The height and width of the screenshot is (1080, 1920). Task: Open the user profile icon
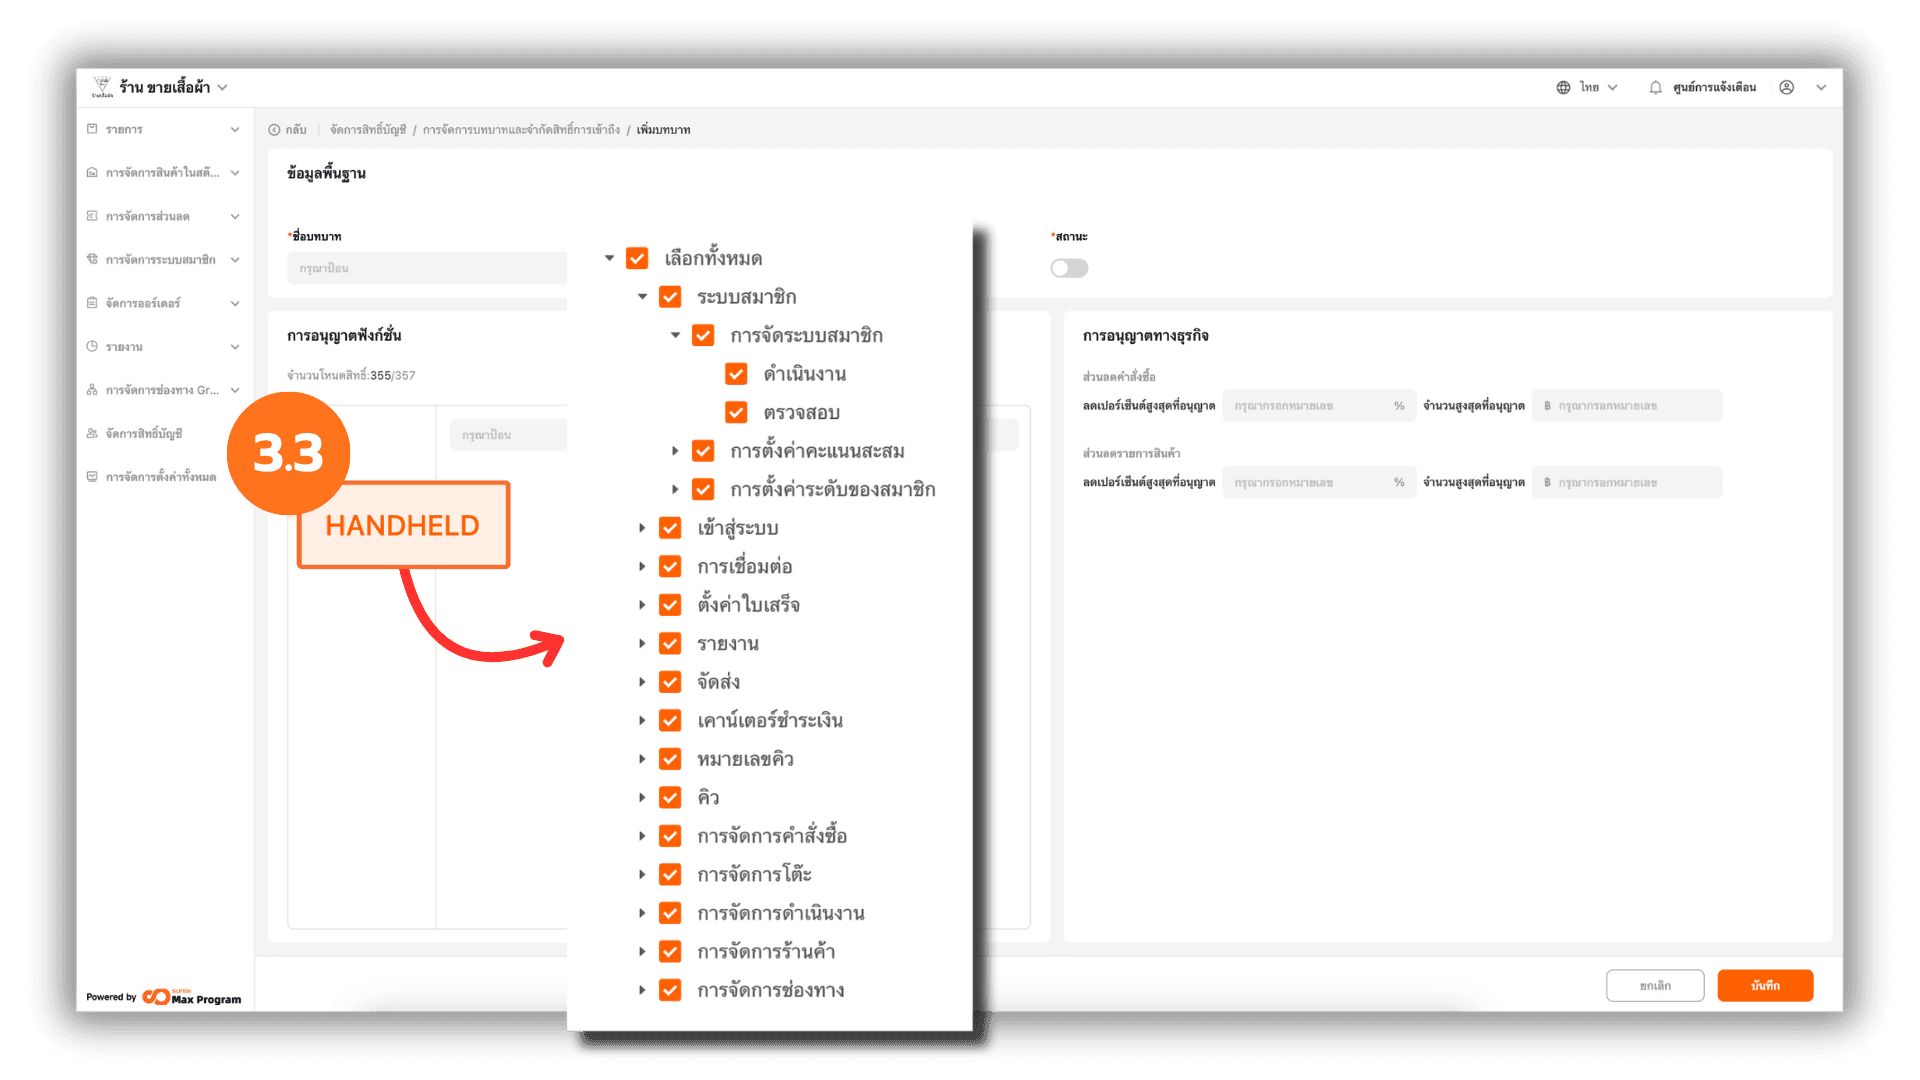[1787, 88]
